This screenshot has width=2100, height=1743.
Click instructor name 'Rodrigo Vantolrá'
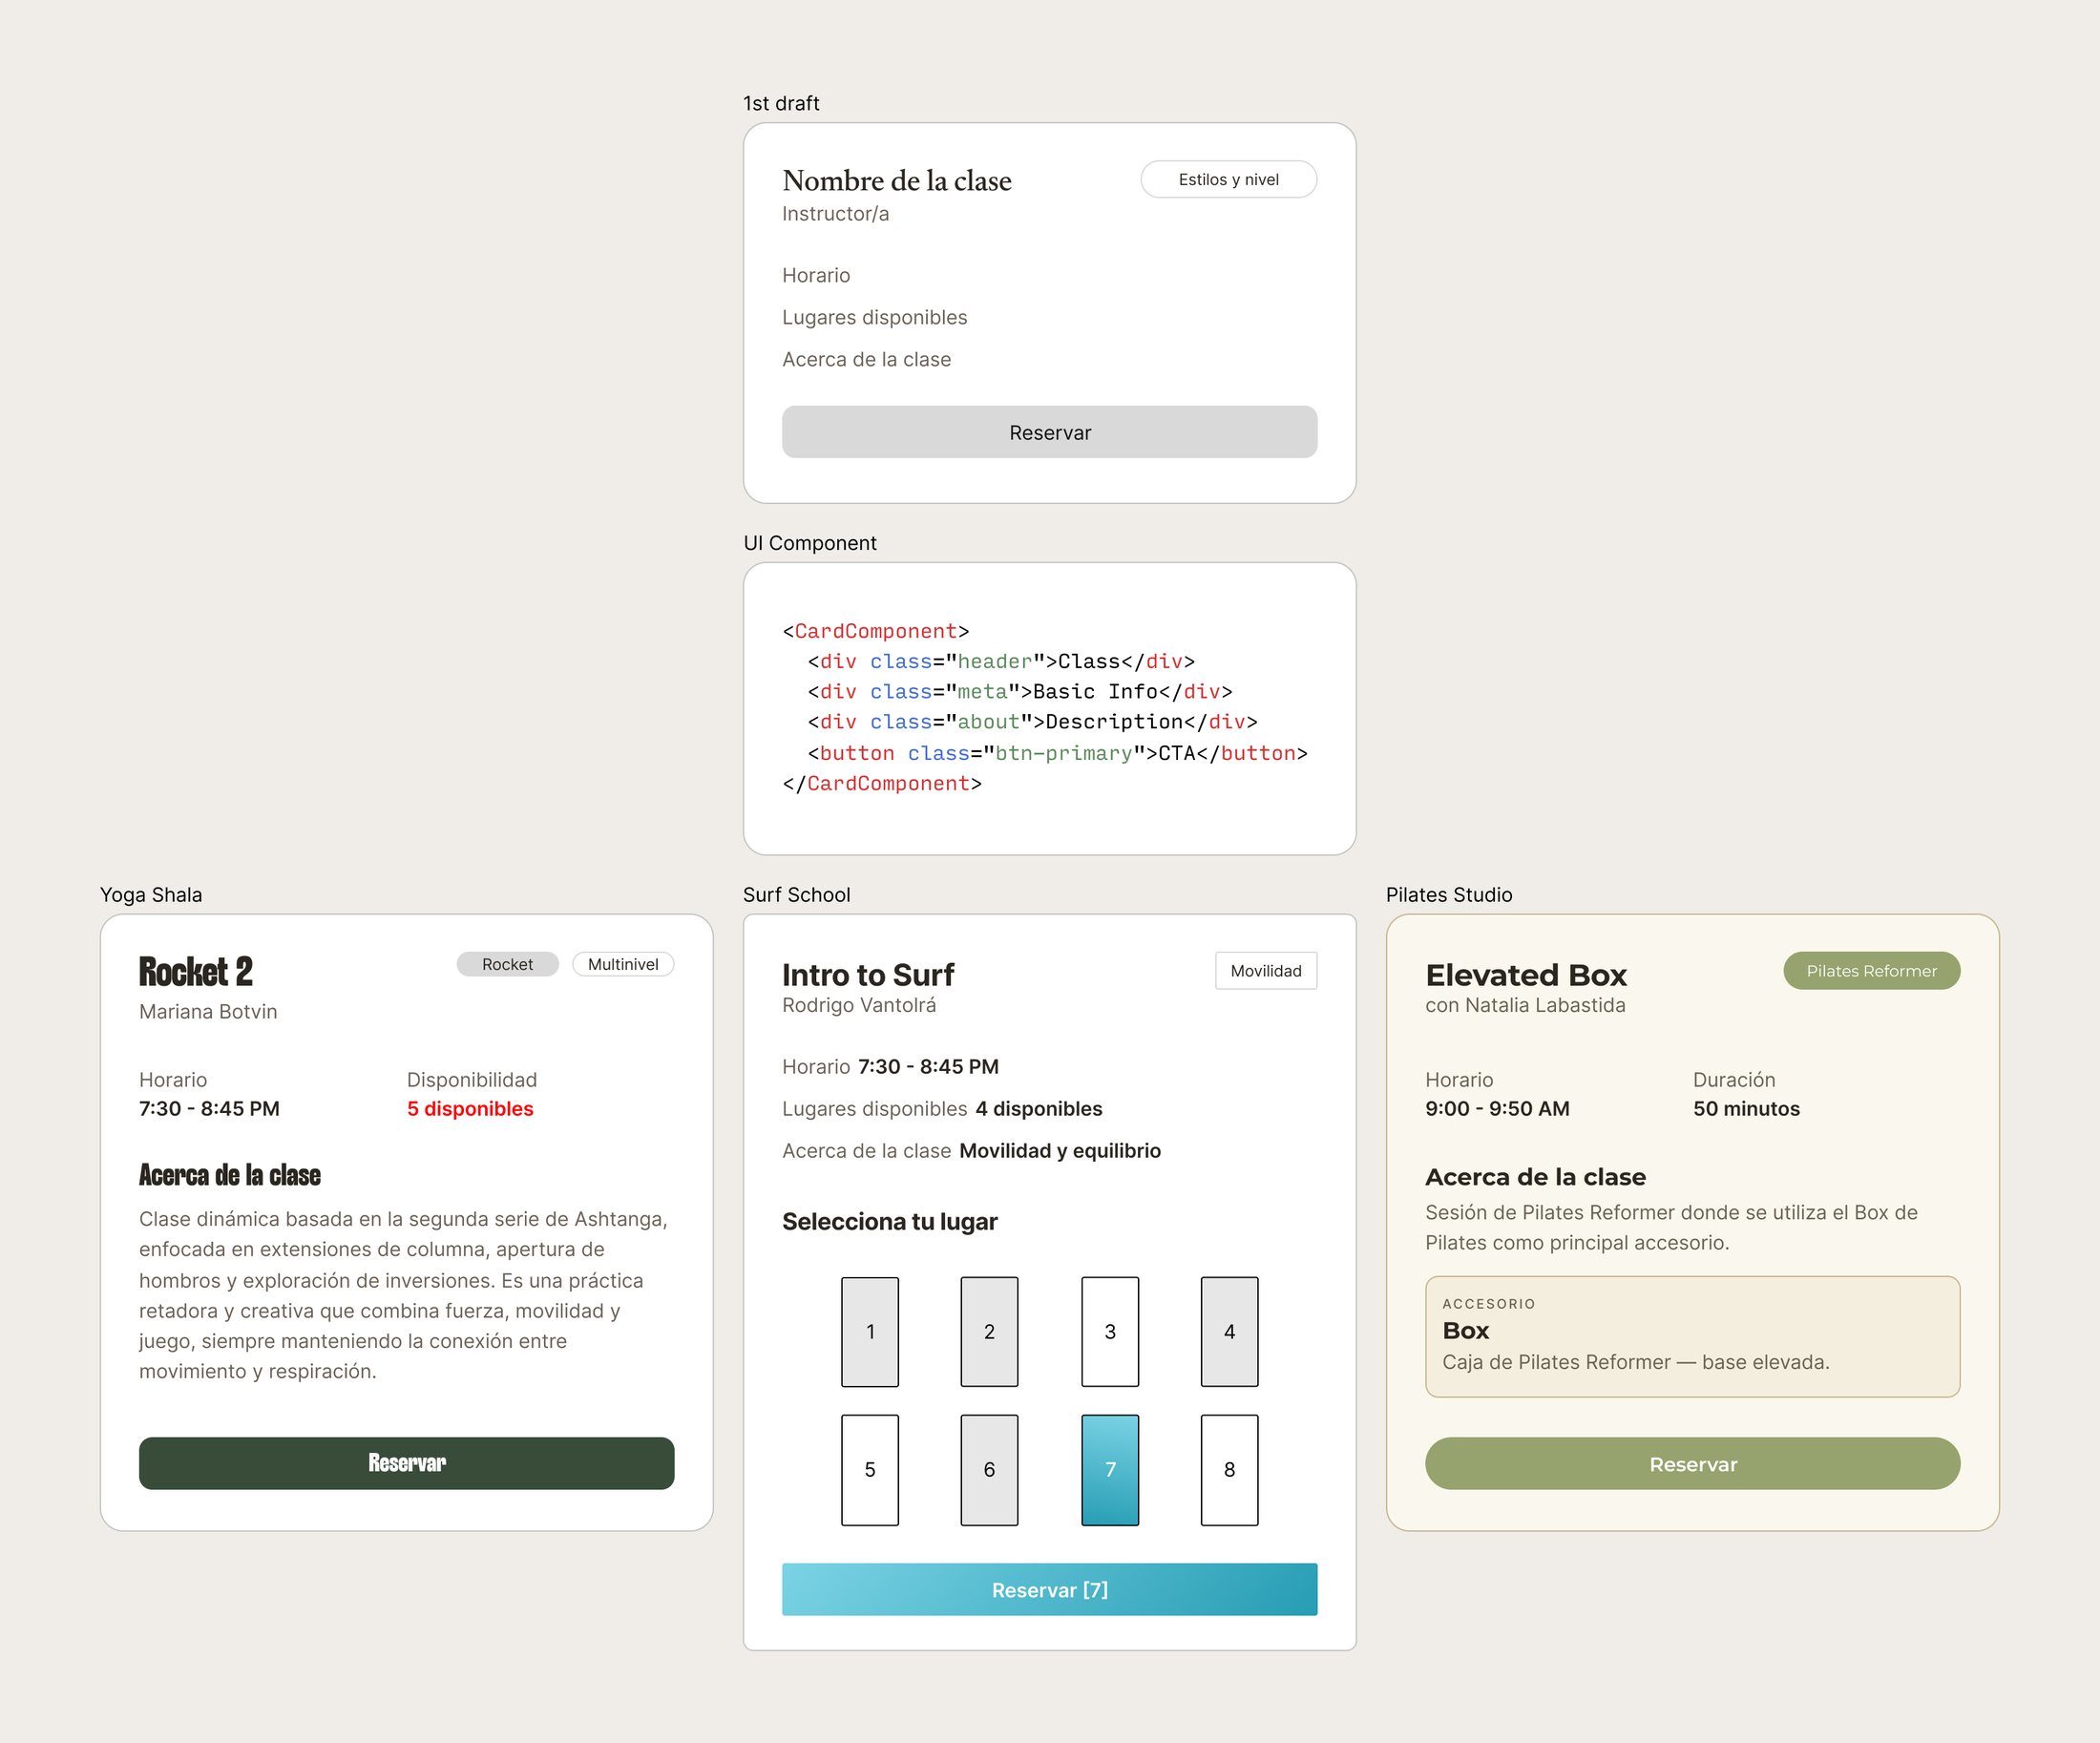tap(859, 1005)
